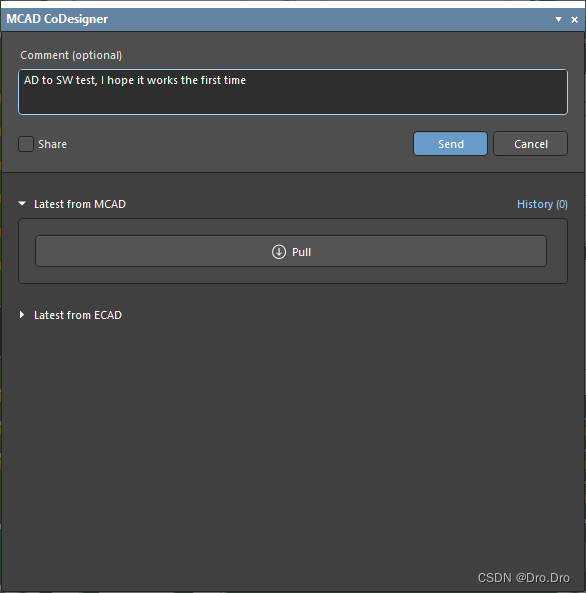Open the History (0) link
The image size is (586, 593).
542,204
